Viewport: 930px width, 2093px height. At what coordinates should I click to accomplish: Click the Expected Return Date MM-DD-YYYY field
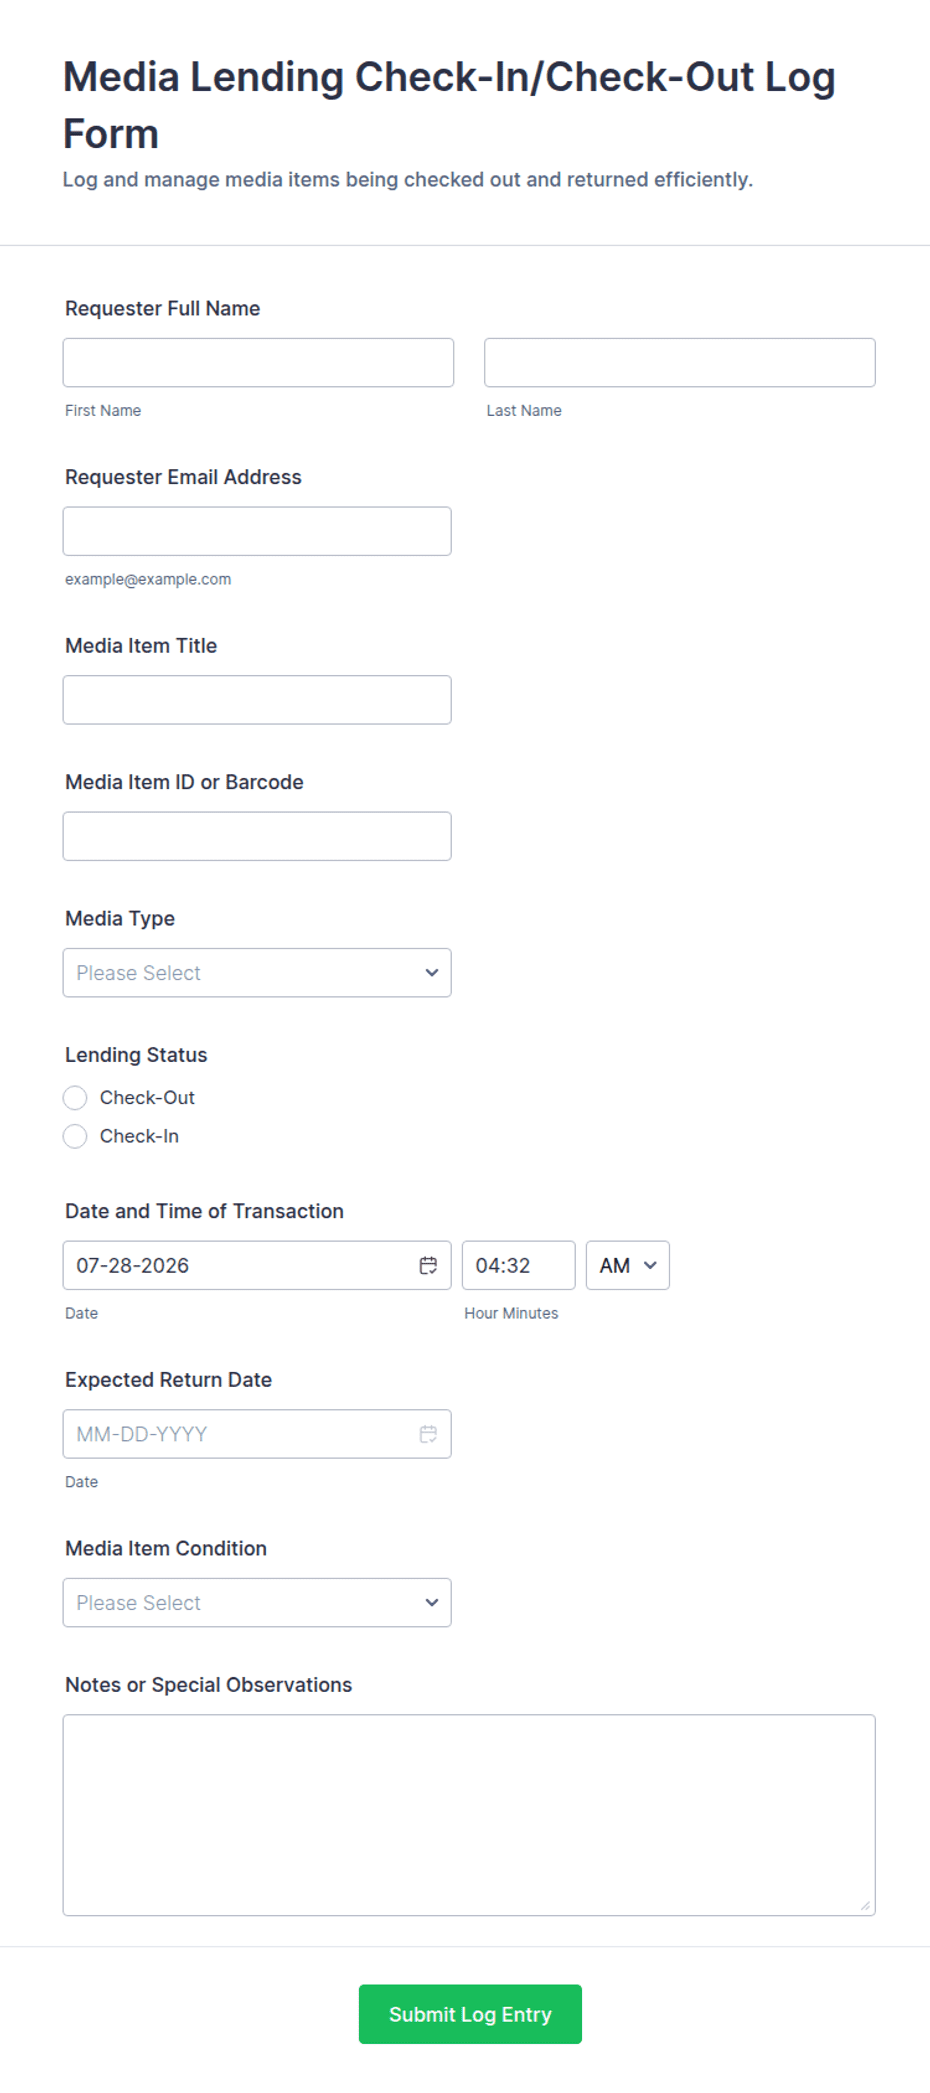pyautogui.click(x=257, y=1433)
